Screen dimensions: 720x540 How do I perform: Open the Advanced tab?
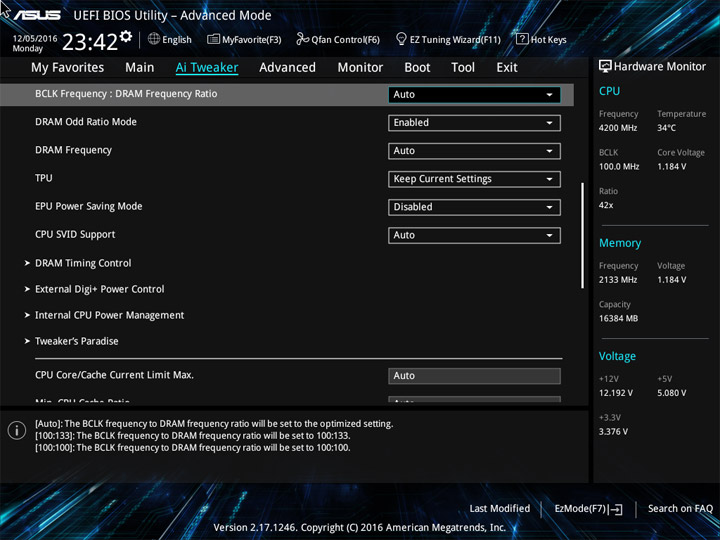coord(287,68)
